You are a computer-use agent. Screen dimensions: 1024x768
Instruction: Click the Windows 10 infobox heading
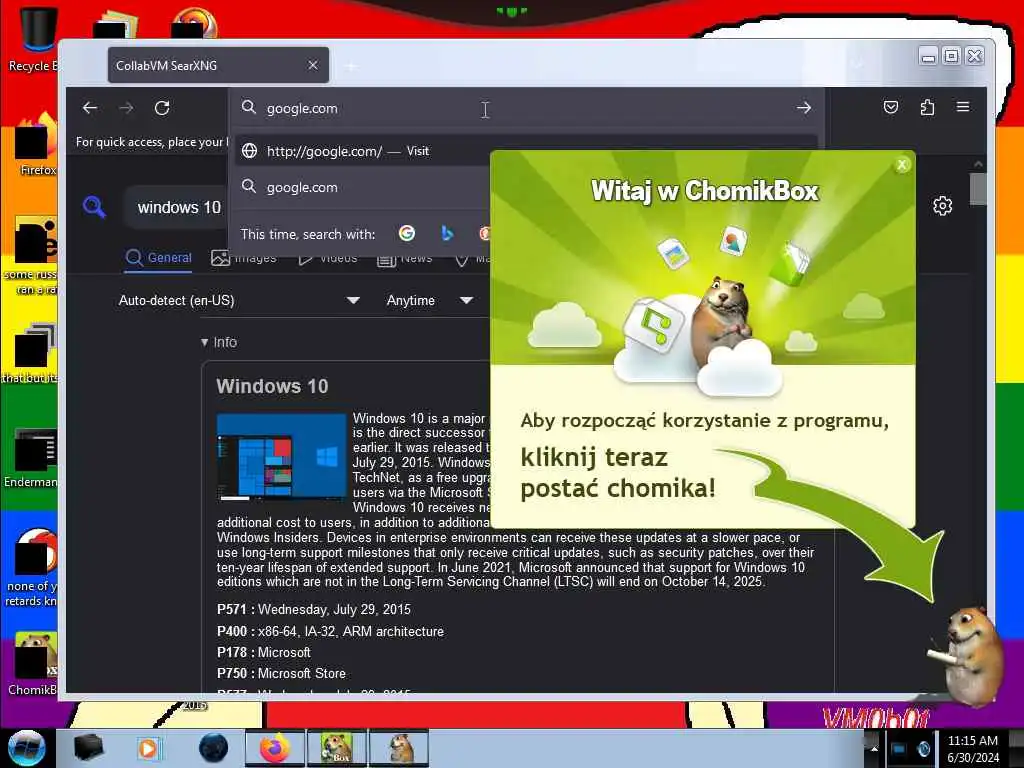pos(272,386)
